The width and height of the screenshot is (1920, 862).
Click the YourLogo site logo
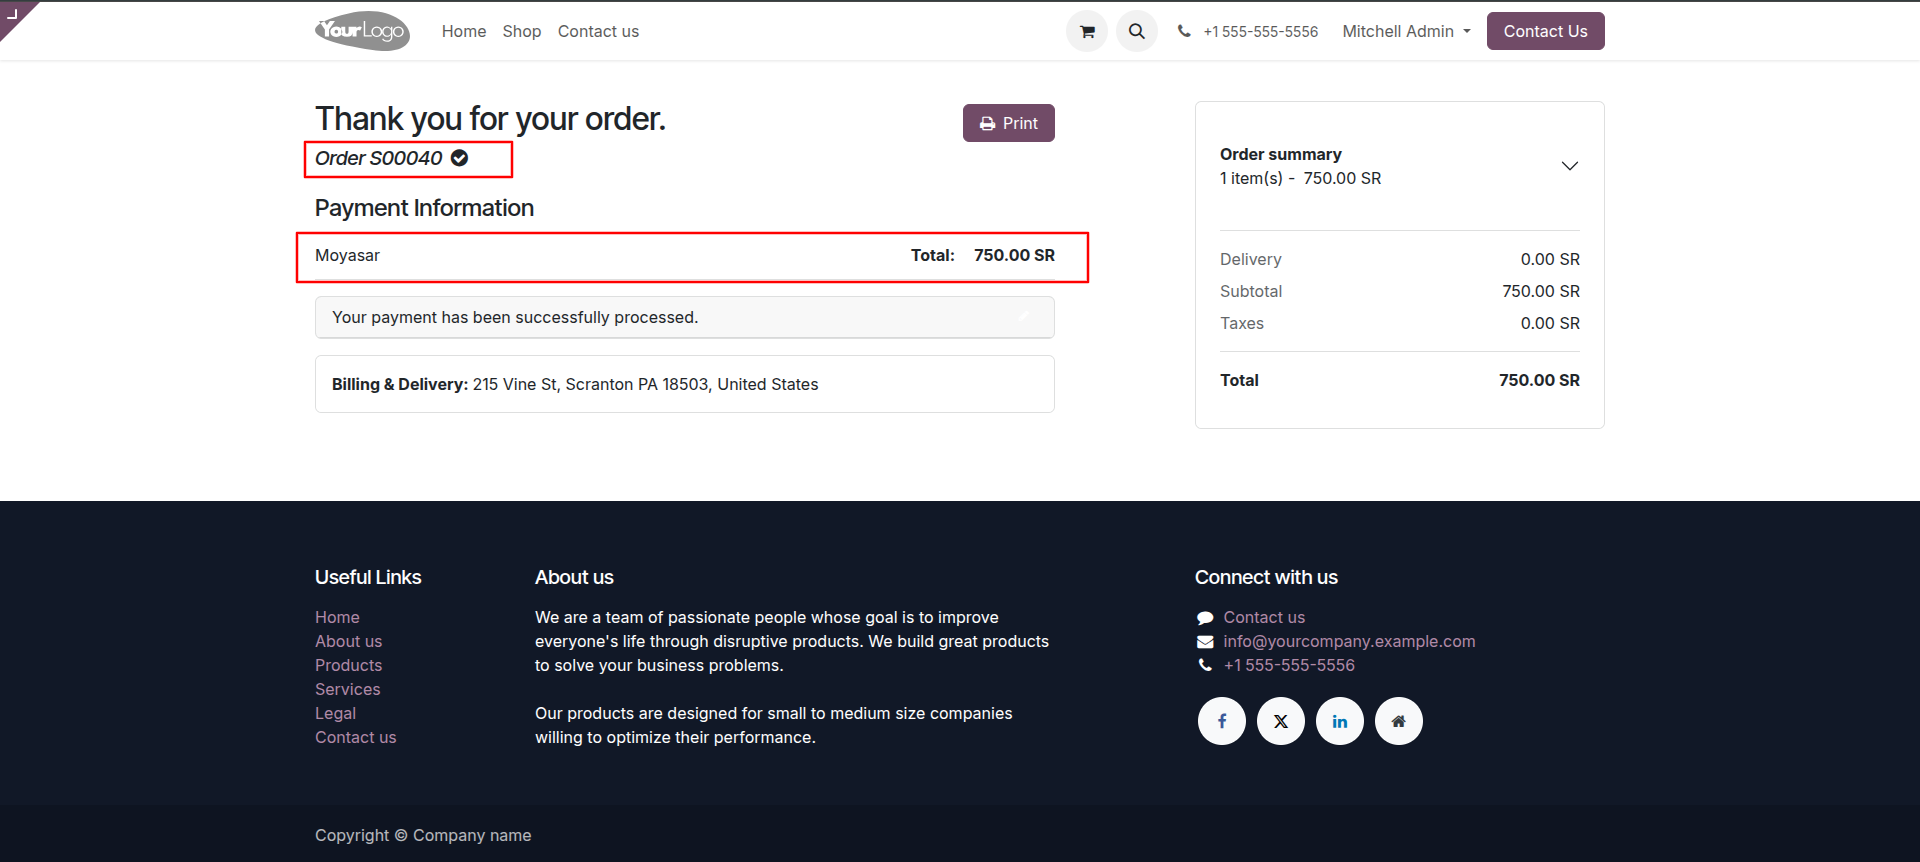coord(362,31)
